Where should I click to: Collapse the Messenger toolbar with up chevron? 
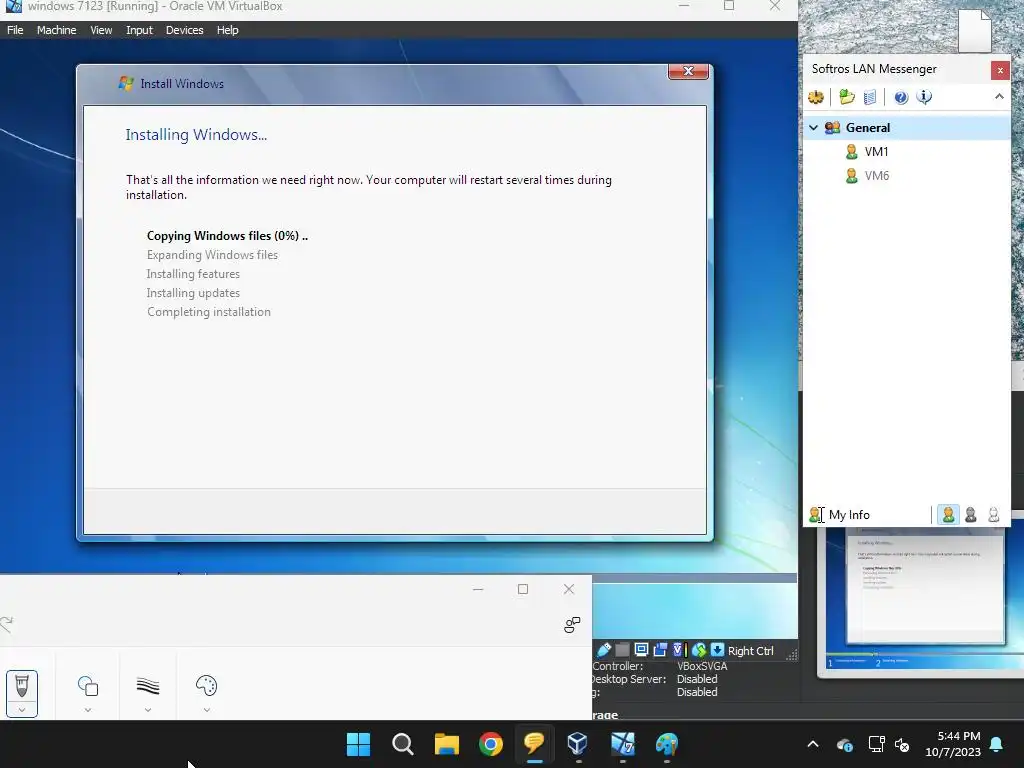pos(999,97)
